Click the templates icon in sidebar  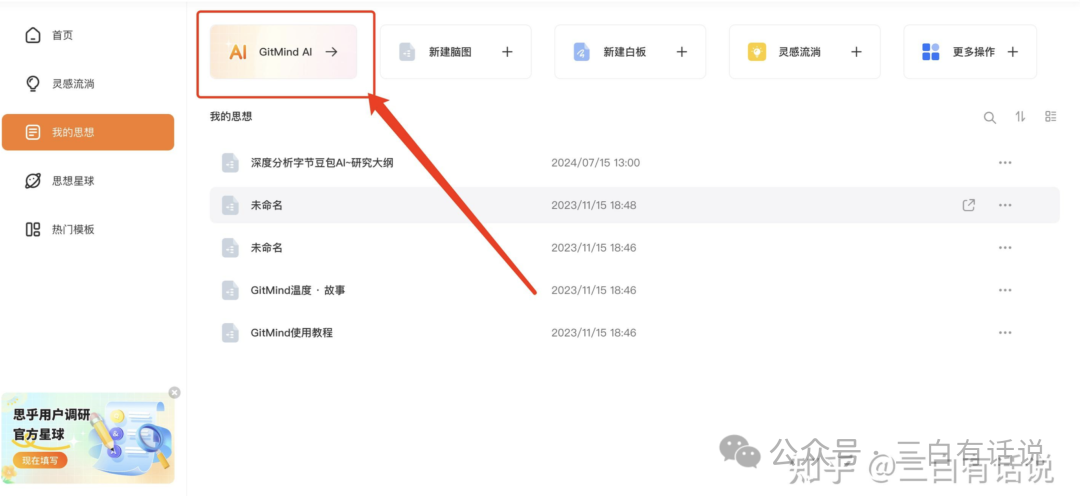[32, 229]
